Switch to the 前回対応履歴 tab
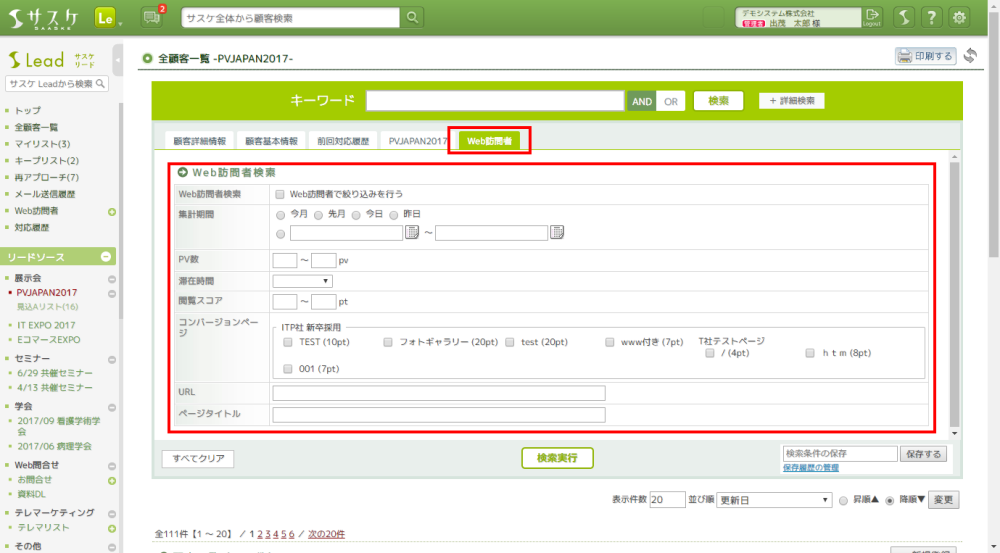The image size is (1000, 553). pyautogui.click(x=343, y=141)
